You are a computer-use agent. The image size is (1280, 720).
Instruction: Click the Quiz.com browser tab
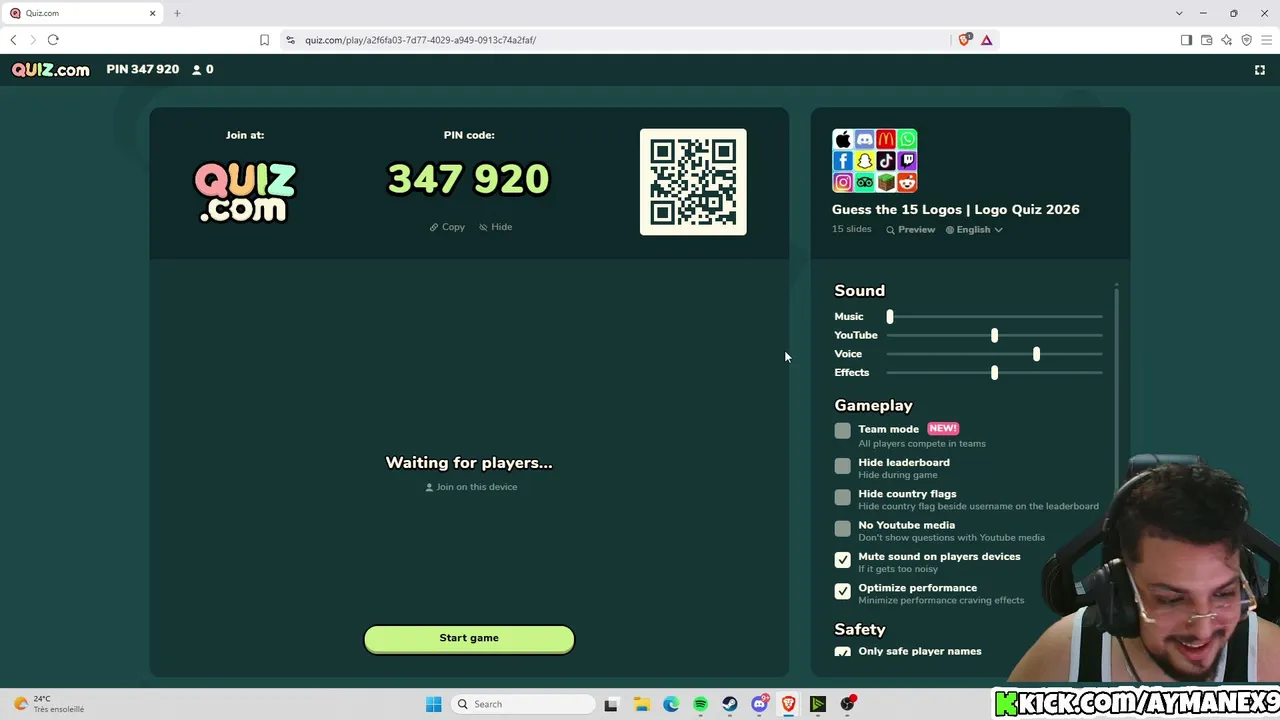(x=84, y=13)
